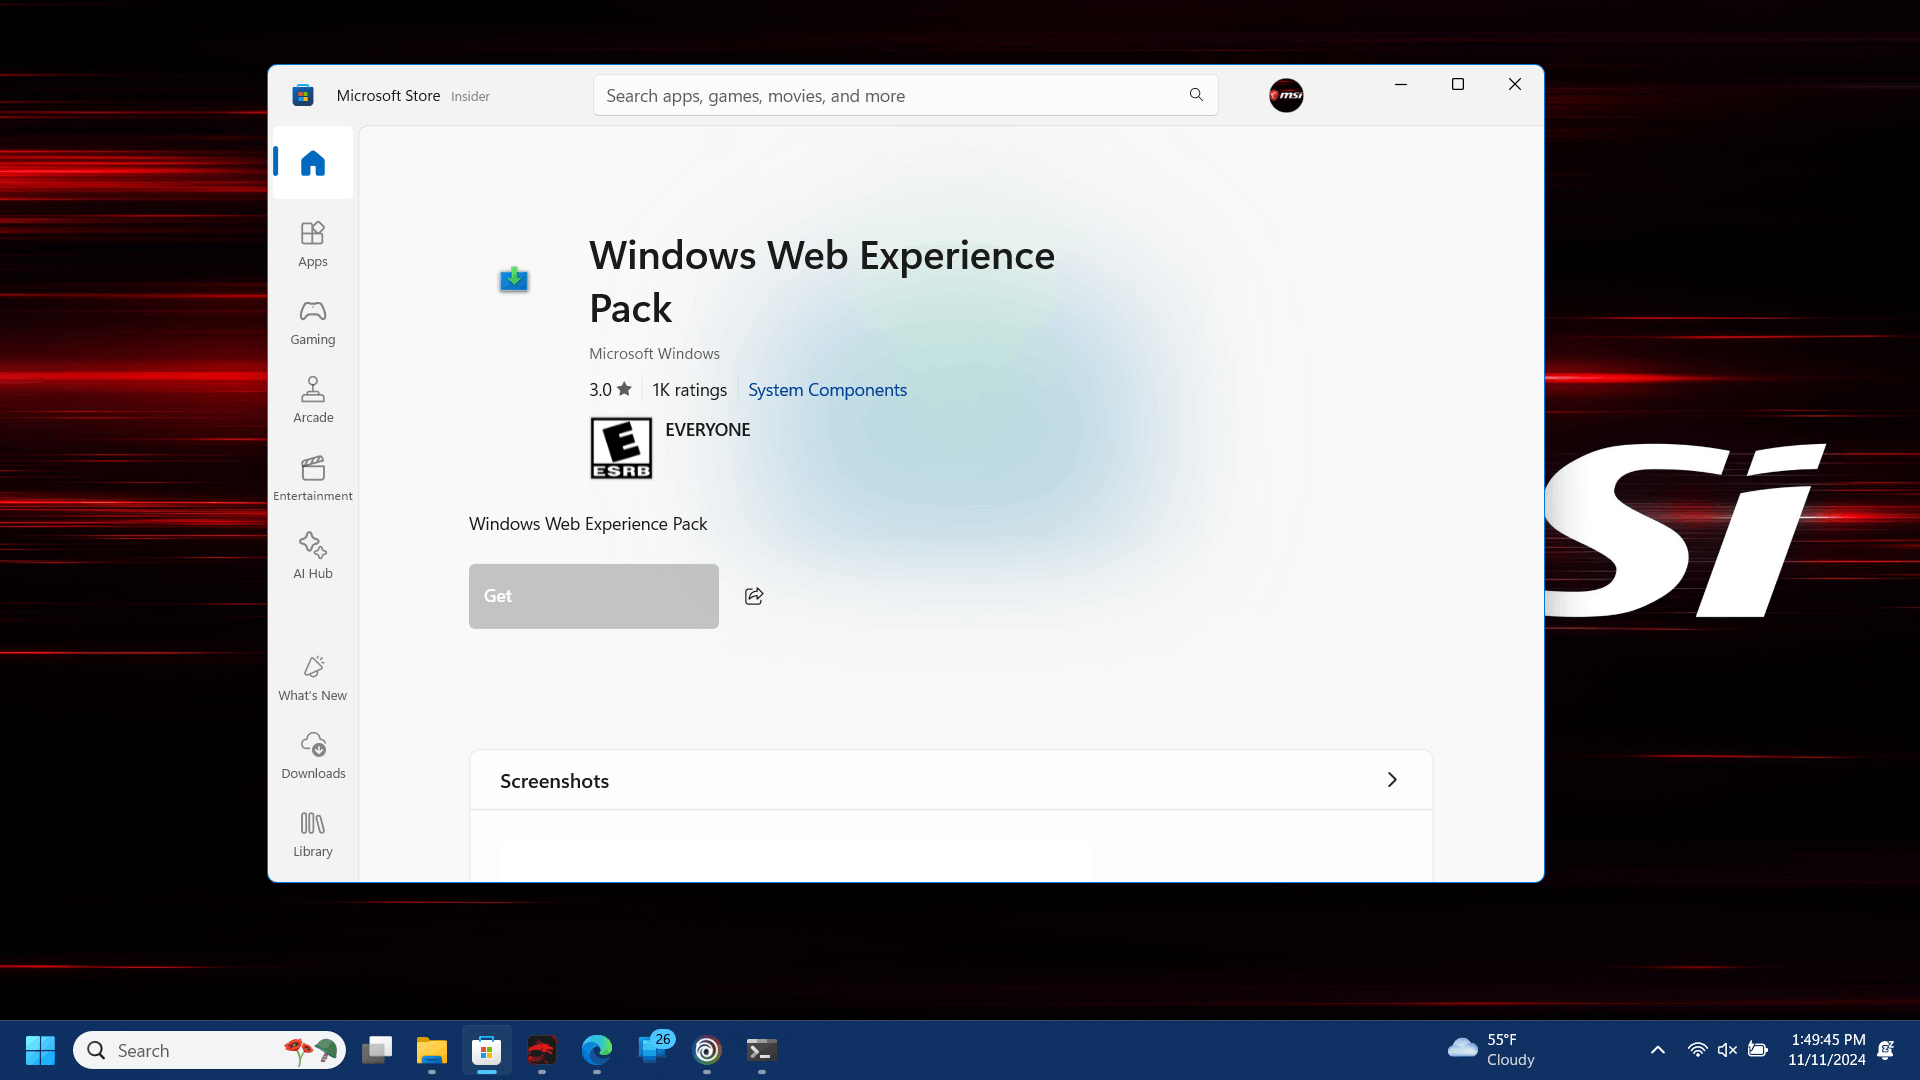Viewport: 1920px width, 1080px height.
Task: Expand the Screenshots section chevron
Action: pos(1392,780)
